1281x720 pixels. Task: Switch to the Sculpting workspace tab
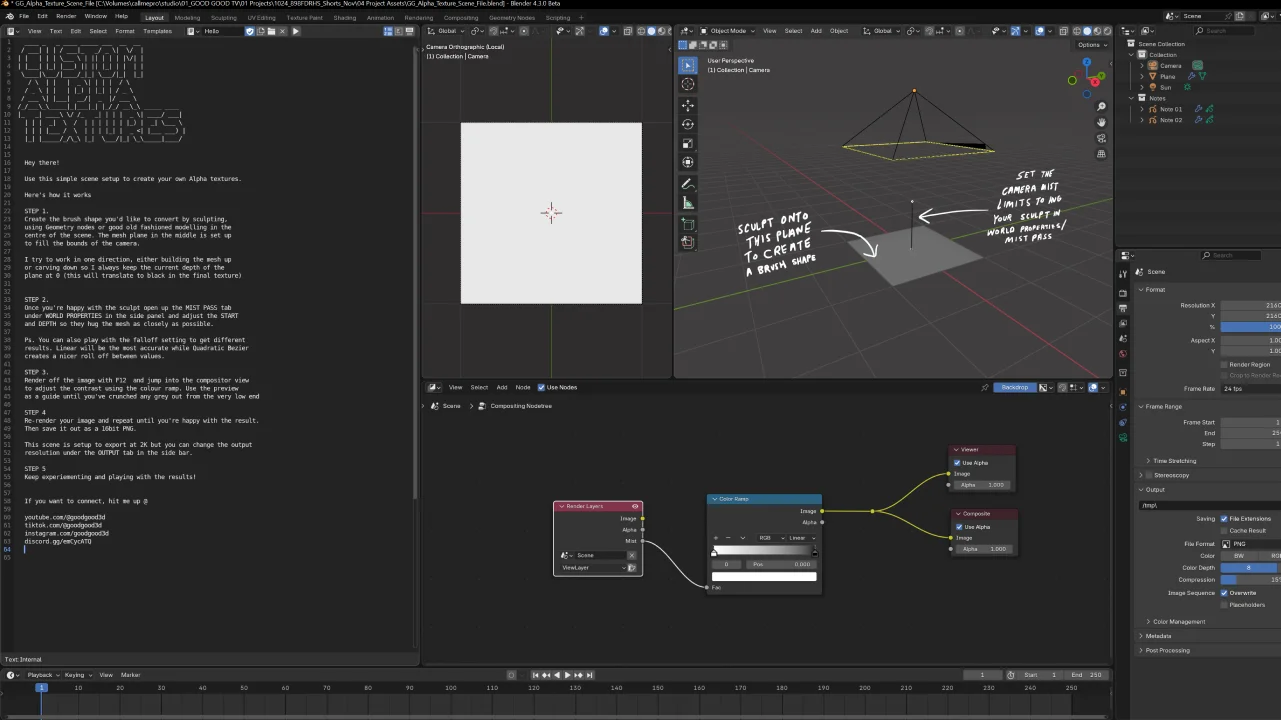tap(223, 17)
